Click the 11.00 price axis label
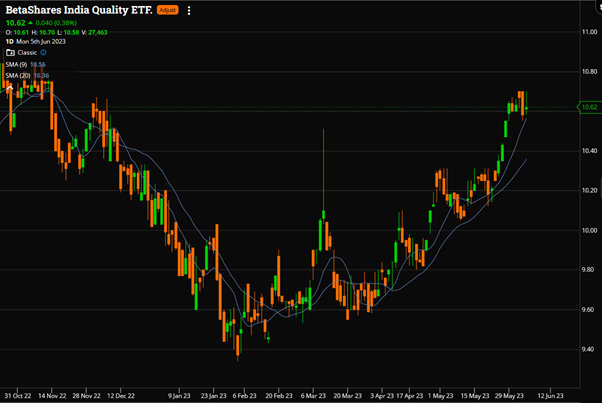The height and width of the screenshot is (403, 602). pyautogui.click(x=589, y=32)
